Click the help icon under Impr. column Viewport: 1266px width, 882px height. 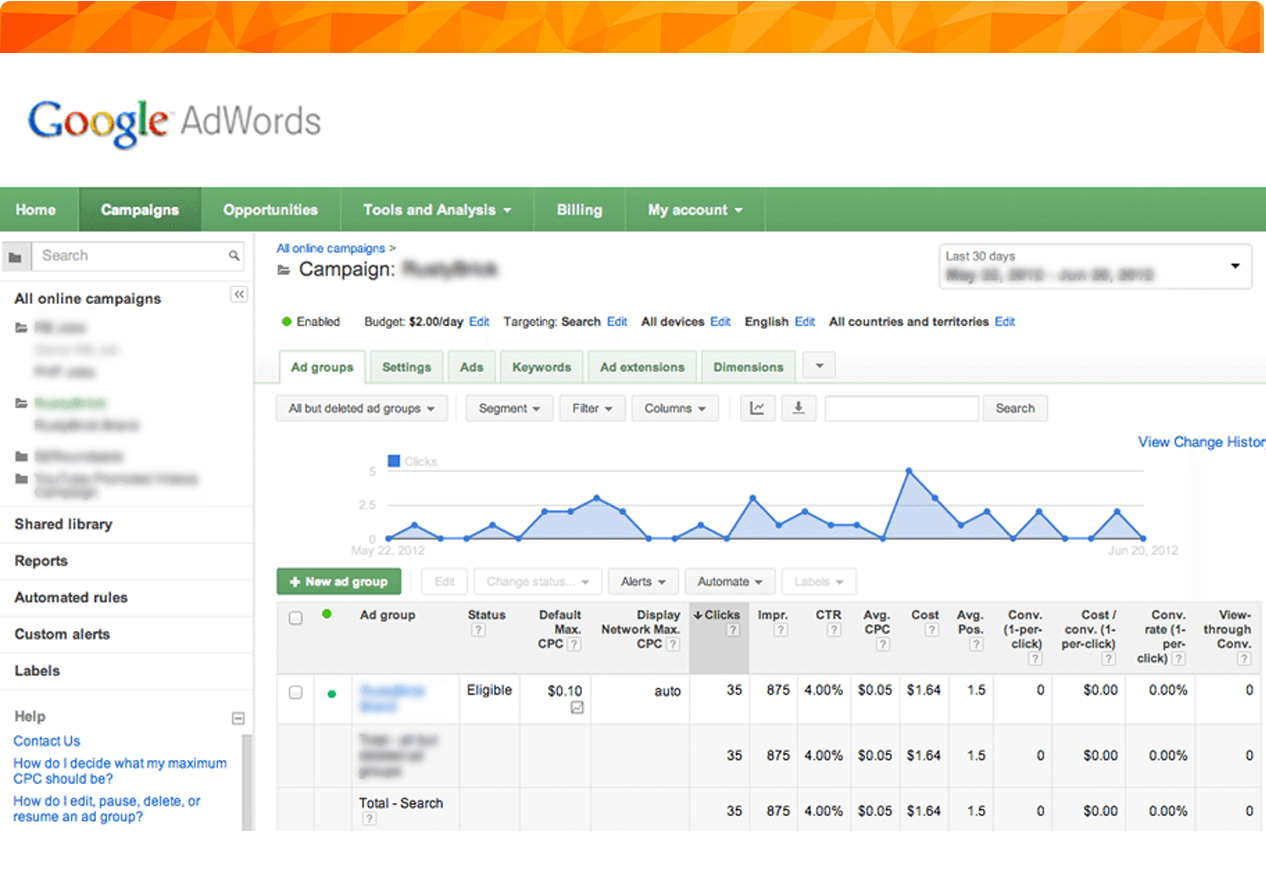click(x=780, y=630)
